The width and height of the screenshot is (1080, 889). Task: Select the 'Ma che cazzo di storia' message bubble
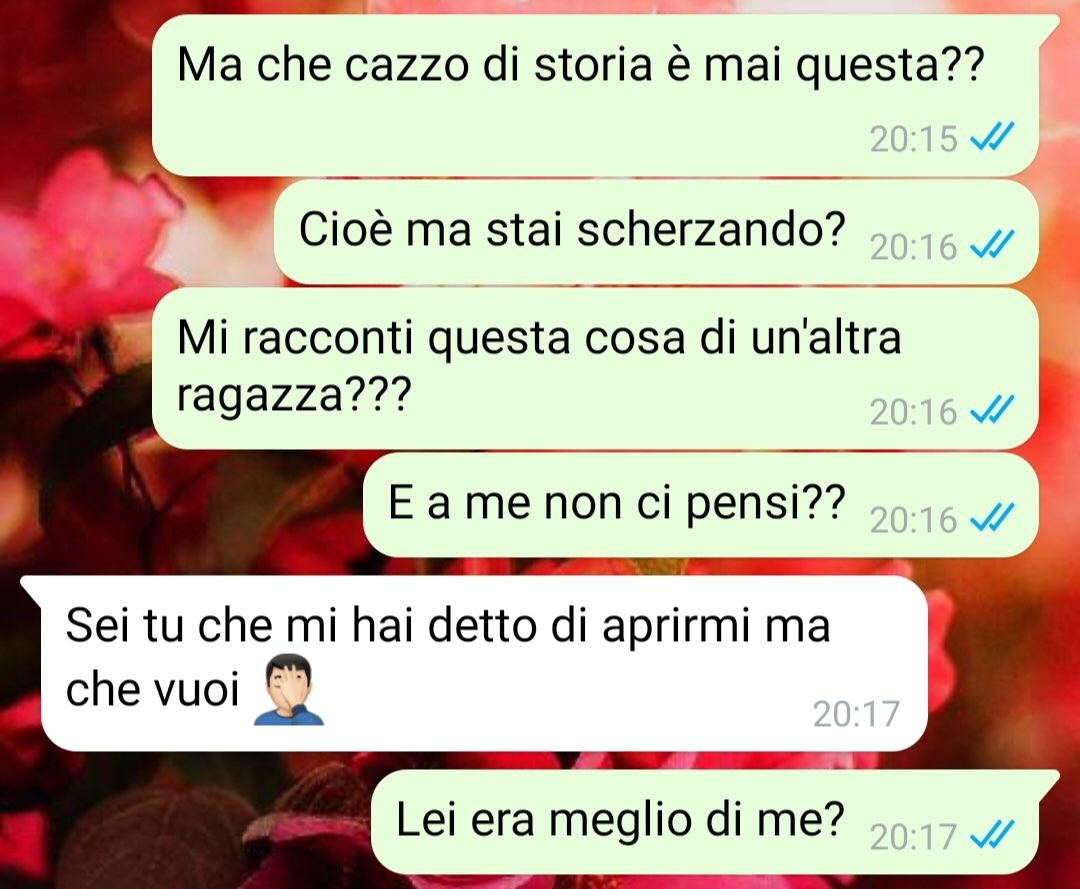point(596,95)
